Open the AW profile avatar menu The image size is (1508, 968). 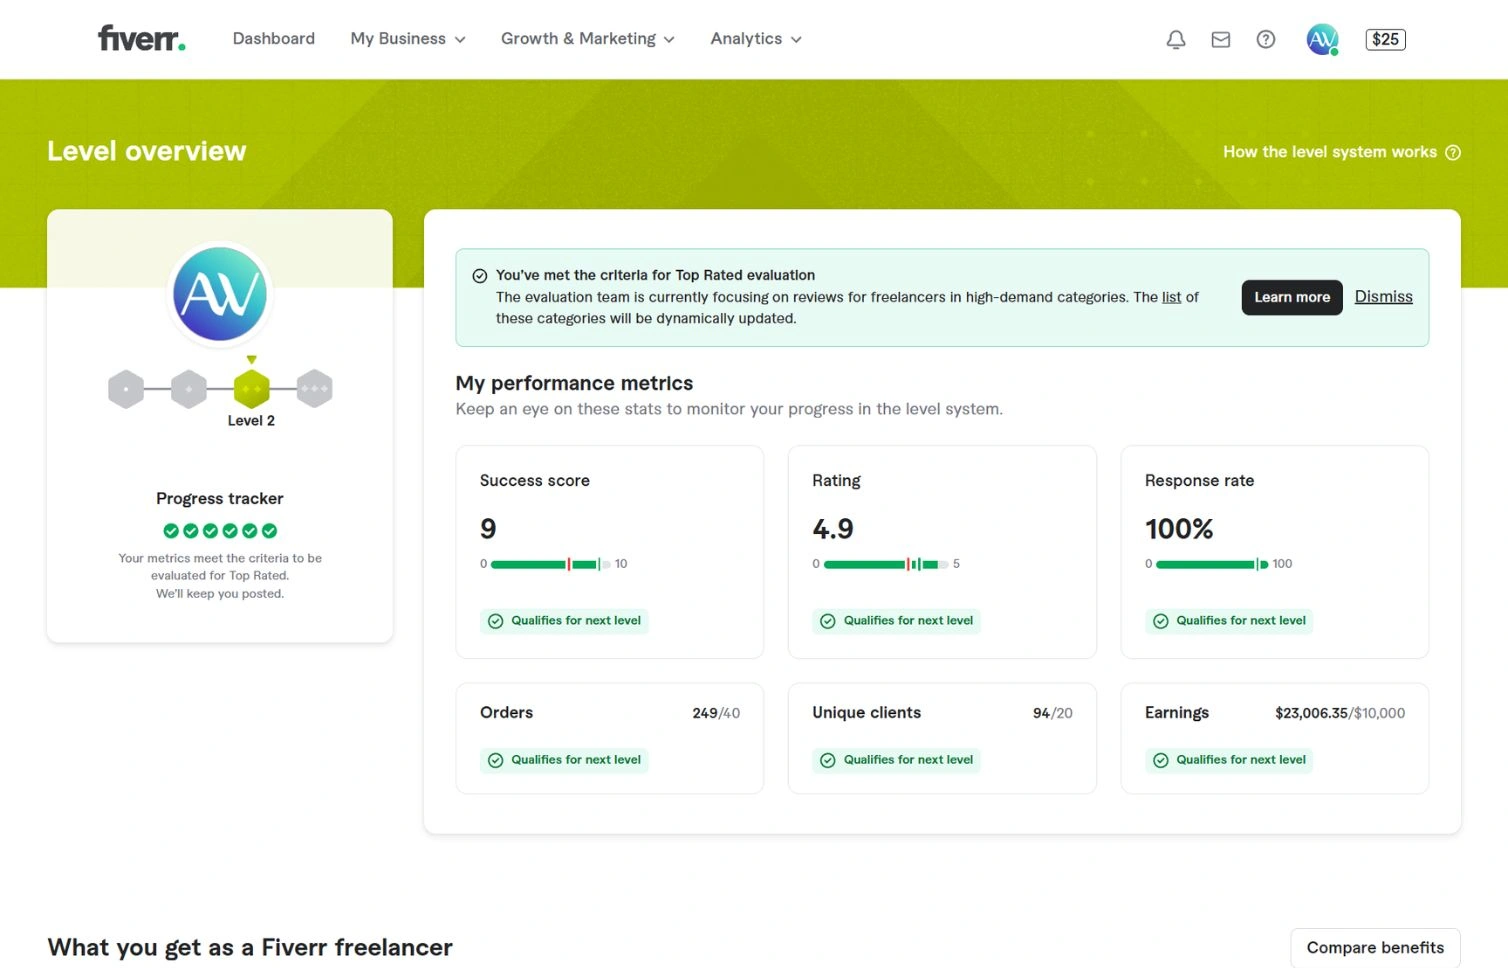click(1322, 39)
